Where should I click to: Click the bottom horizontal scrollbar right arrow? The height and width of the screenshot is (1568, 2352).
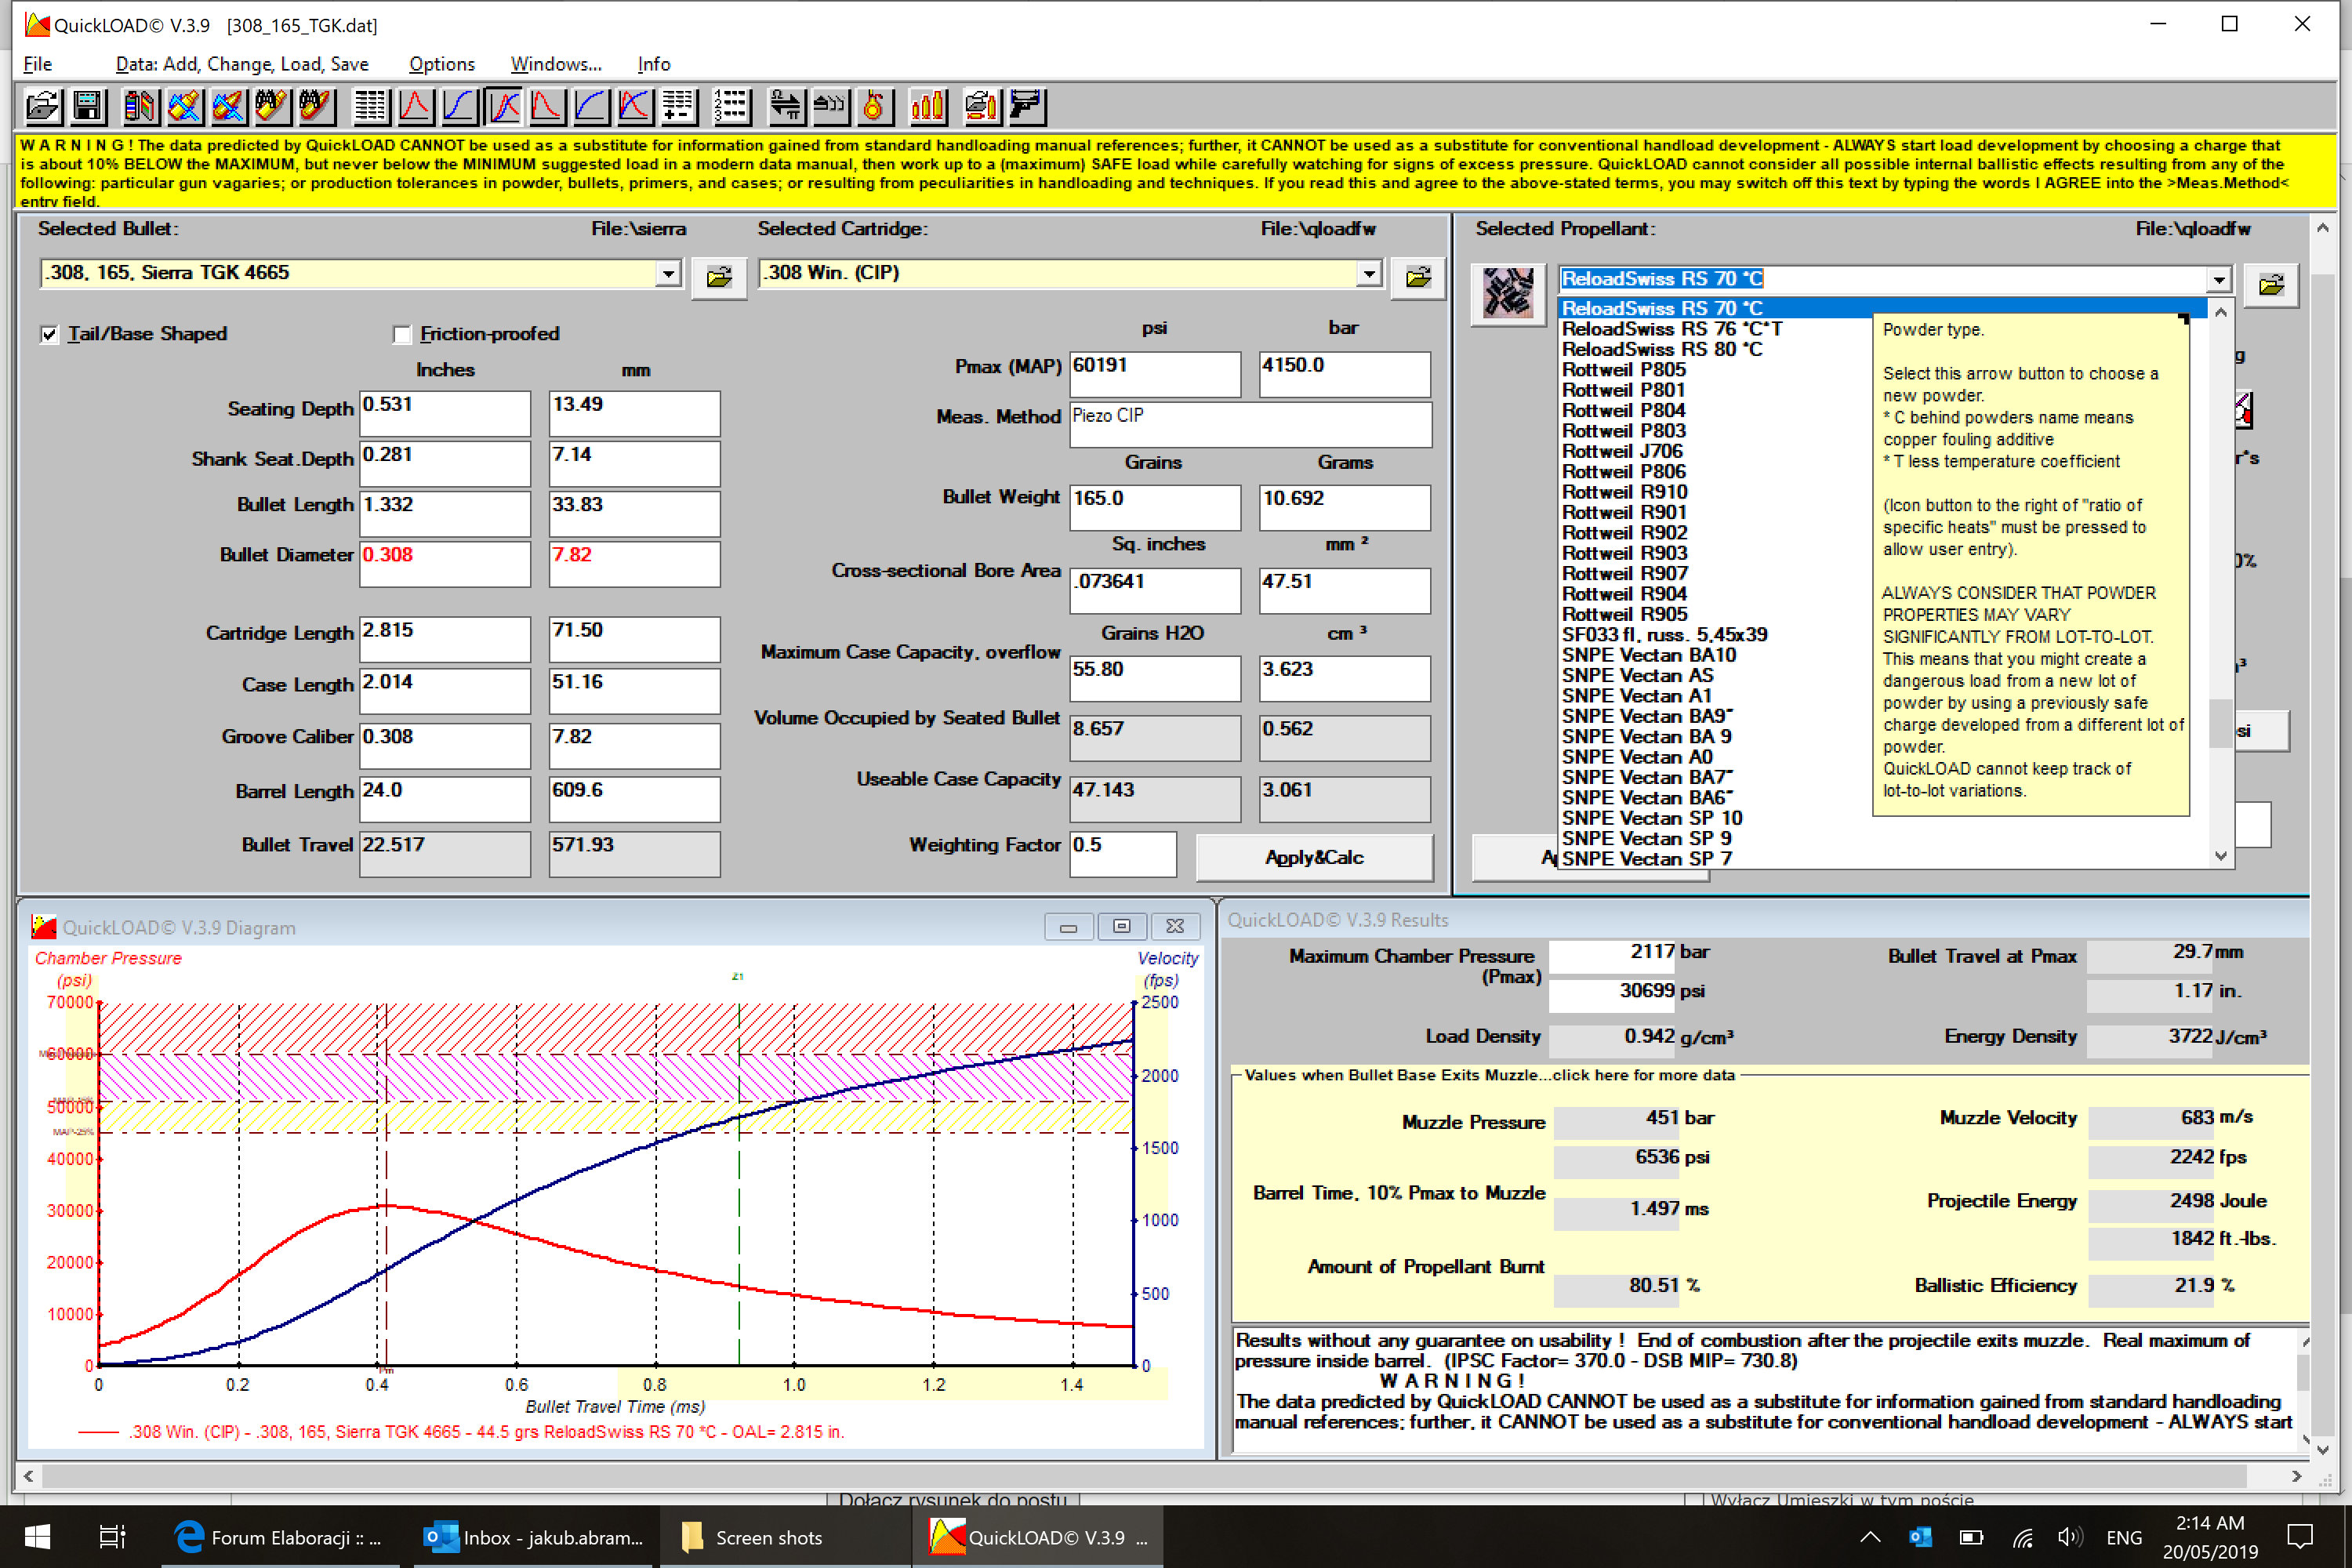coord(2296,1476)
